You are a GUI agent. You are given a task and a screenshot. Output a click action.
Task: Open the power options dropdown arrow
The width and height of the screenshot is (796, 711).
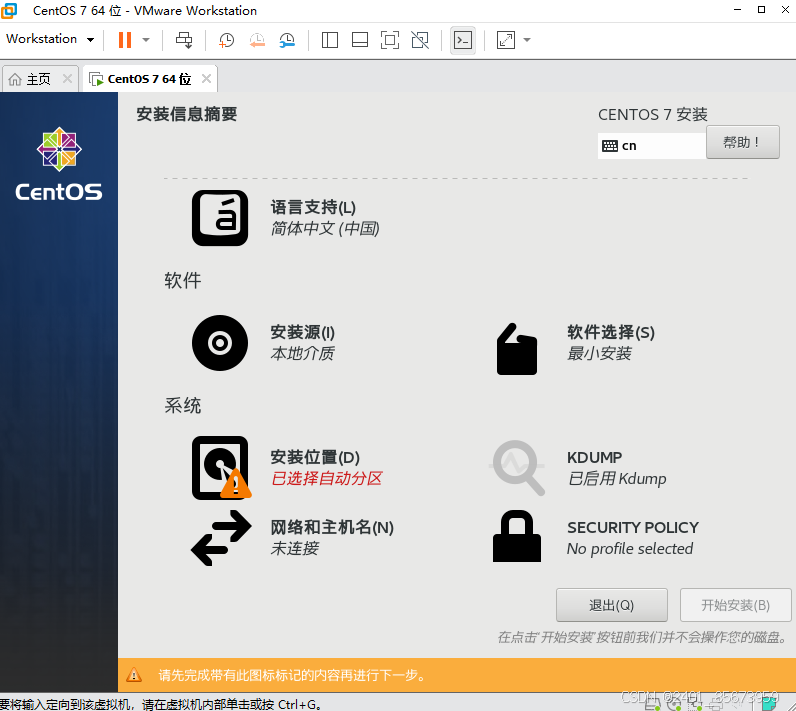click(x=146, y=40)
